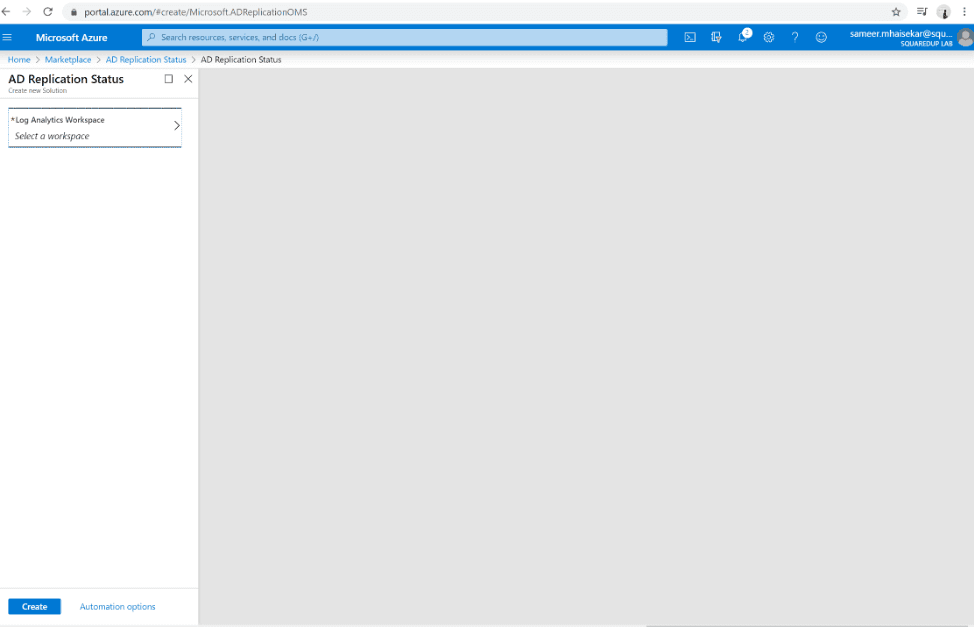Click the AD Replication Status breadcrumb link

click(x=146, y=60)
